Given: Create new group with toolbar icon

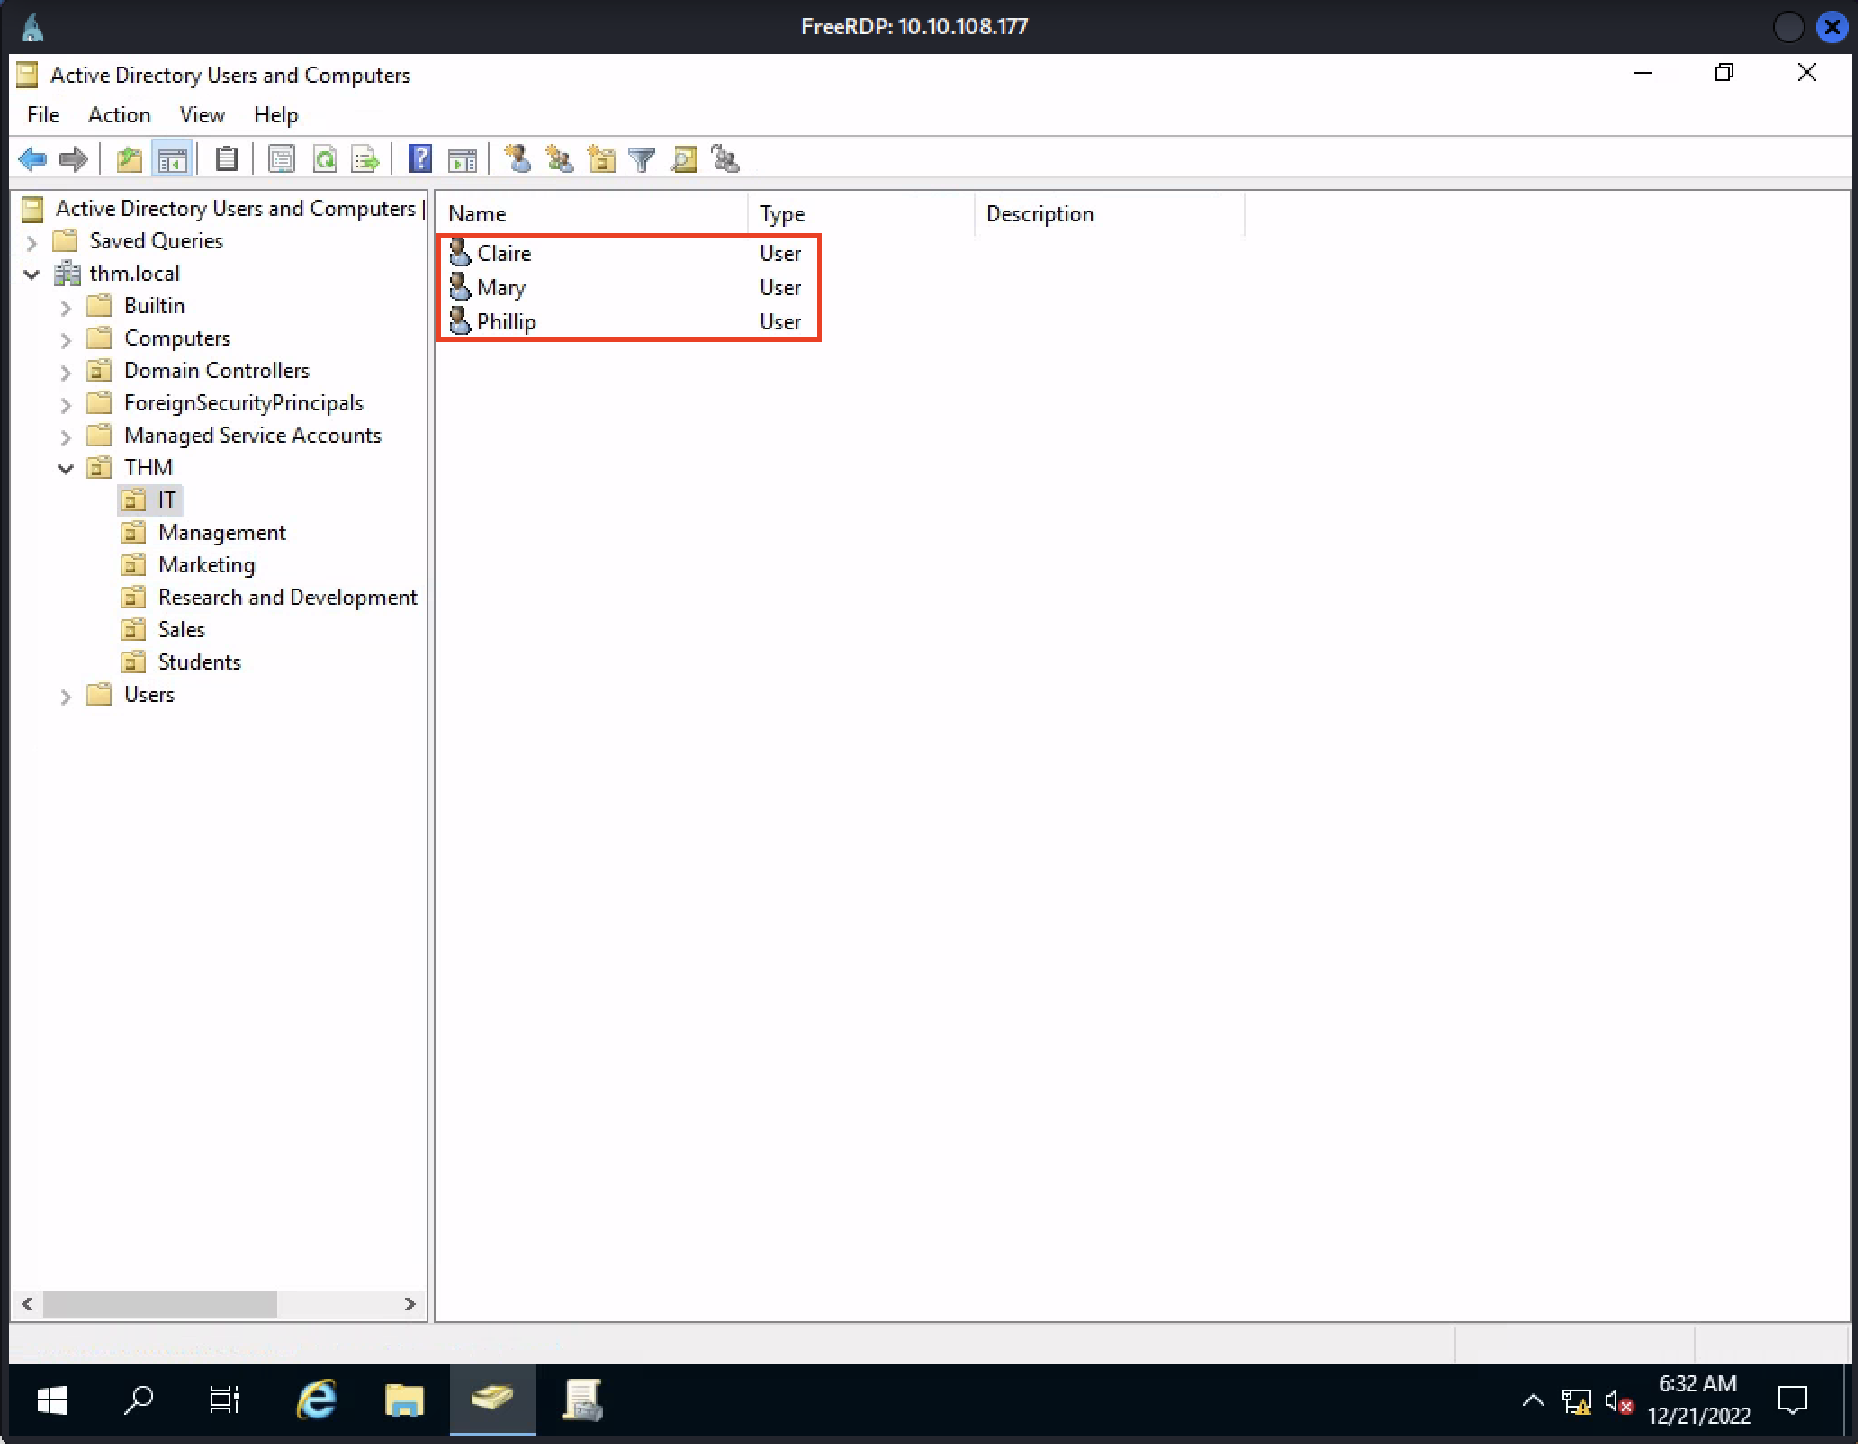Looking at the screenshot, I should point(559,159).
